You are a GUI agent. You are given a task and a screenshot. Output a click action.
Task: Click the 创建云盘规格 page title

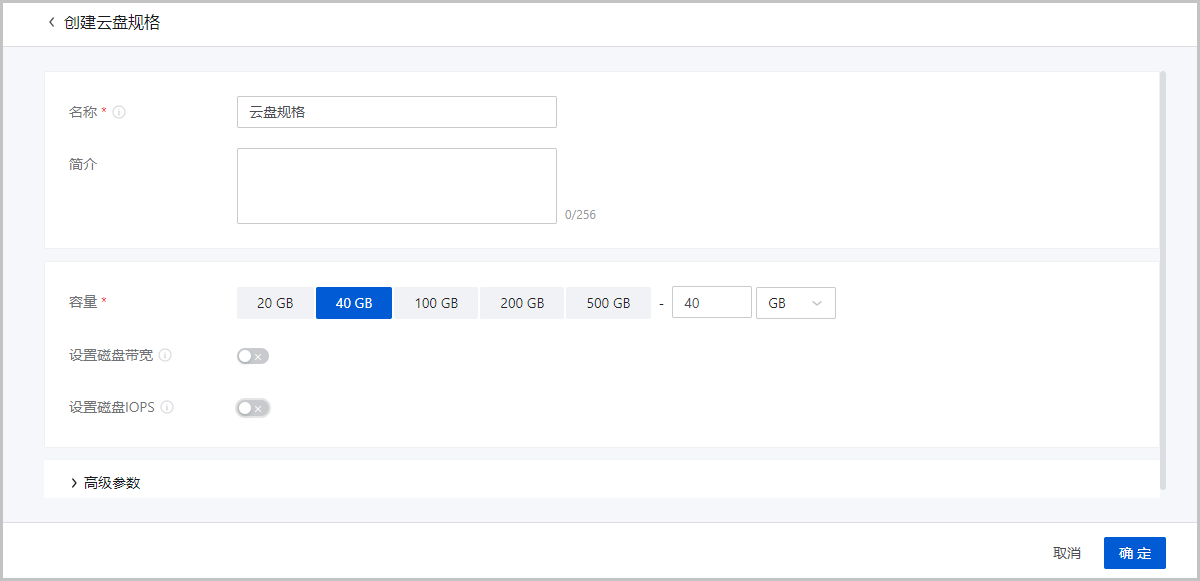point(112,23)
